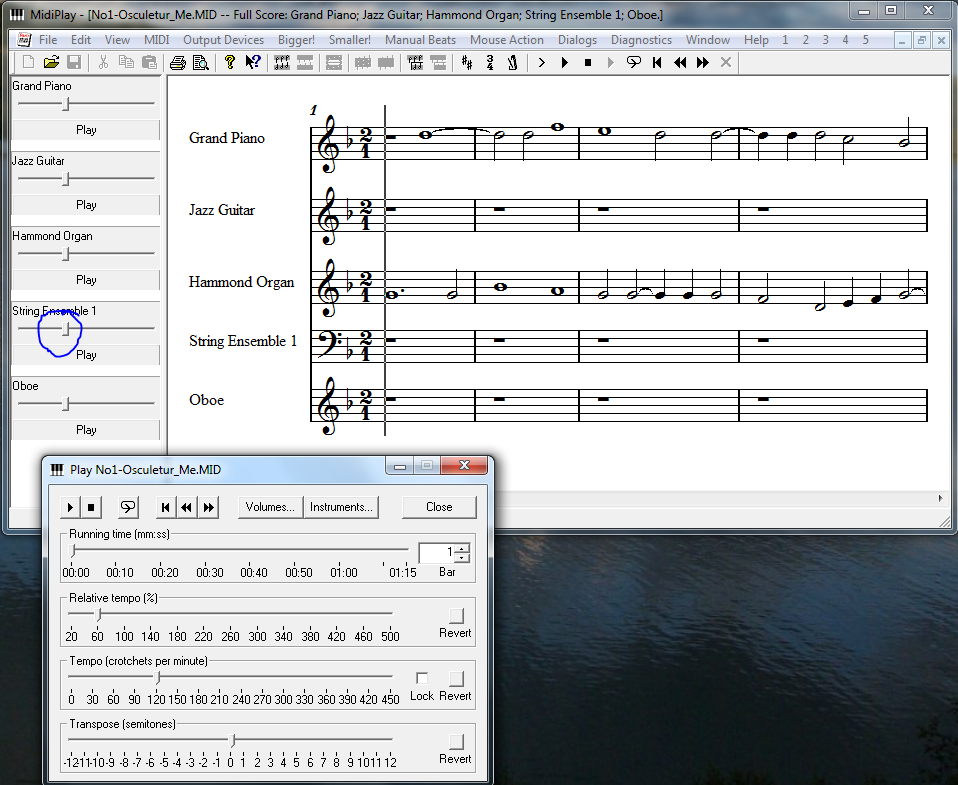Click the Transpose semitones slider handle

click(232, 740)
